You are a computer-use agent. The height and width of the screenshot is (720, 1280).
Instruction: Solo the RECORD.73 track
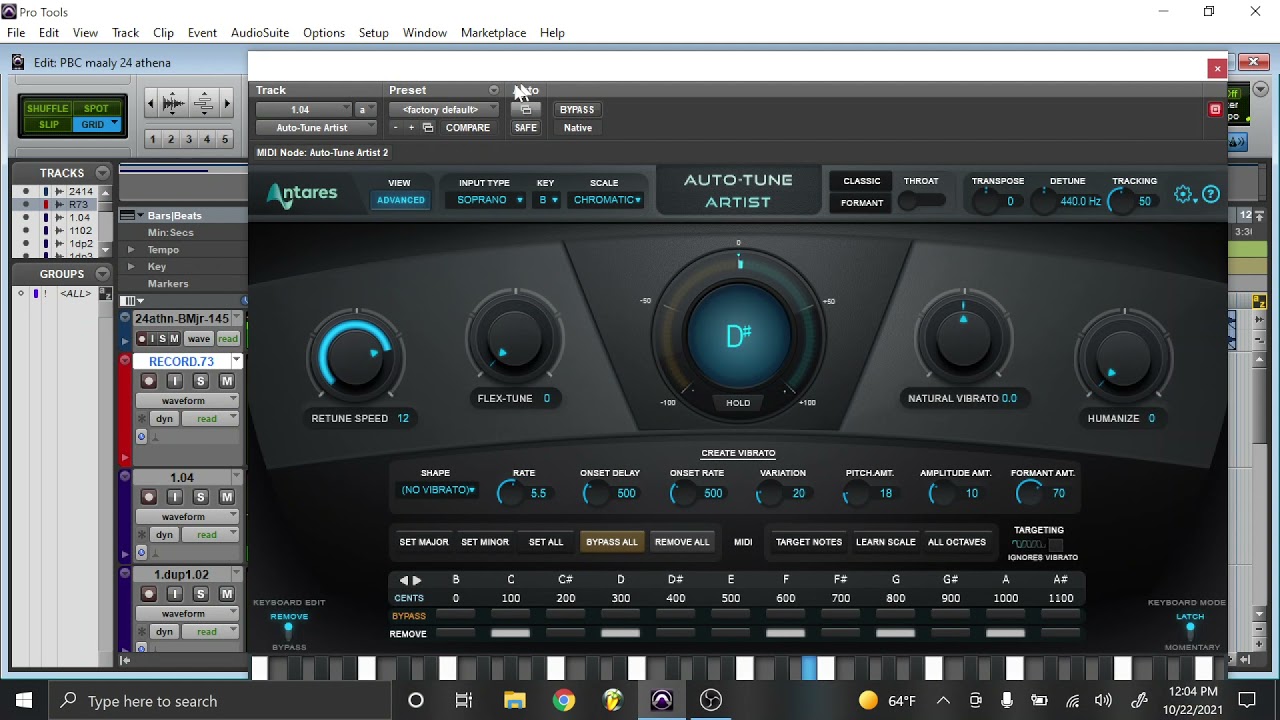tap(201, 381)
